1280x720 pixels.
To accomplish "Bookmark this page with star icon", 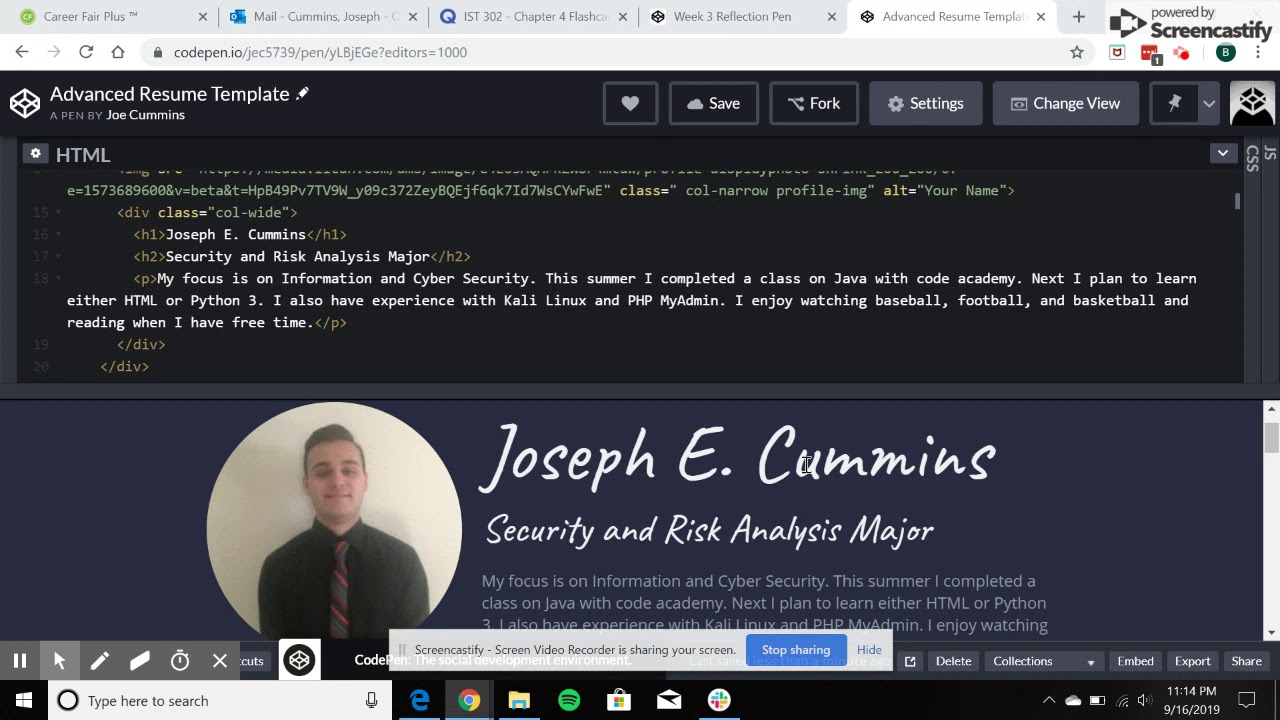I will [x=1076, y=52].
